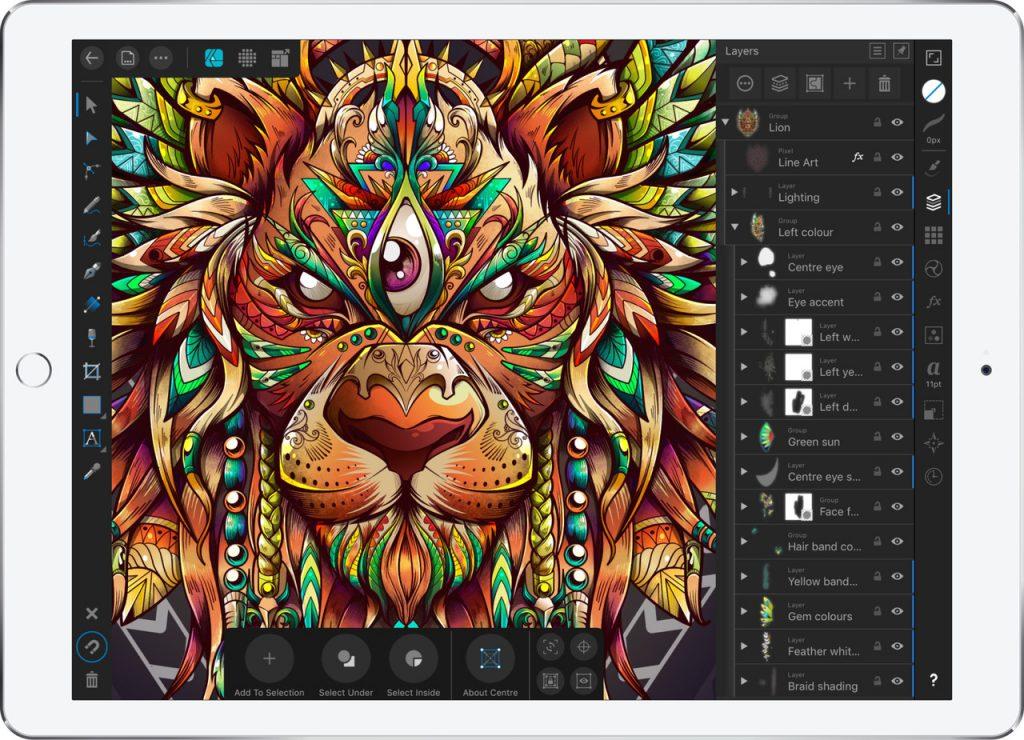Collapse the Lion group
Screen dimensions: 1024x740
coord(726,122)
